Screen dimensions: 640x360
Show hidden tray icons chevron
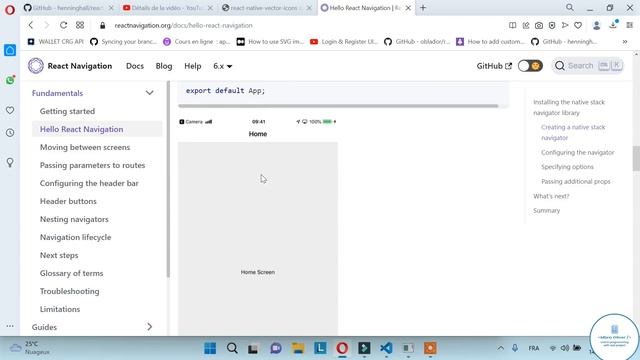[500, 348]
